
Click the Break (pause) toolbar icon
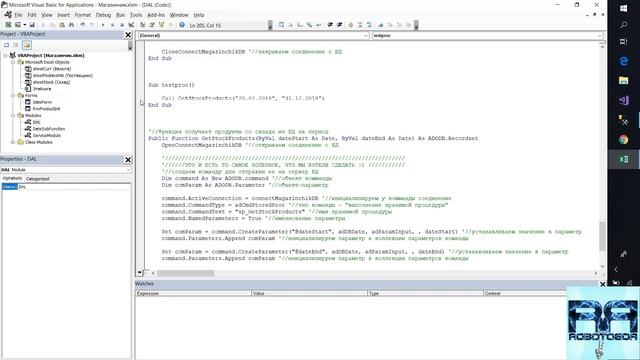tap(112, 25)
